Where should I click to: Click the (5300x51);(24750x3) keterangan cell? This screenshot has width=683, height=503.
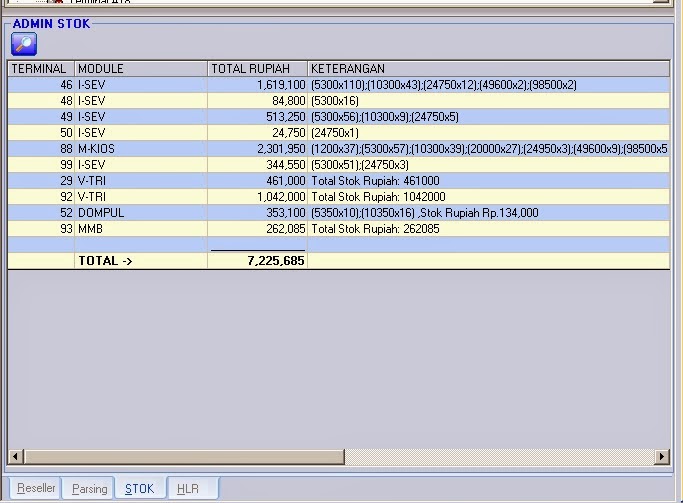click(x=489, y=165)
